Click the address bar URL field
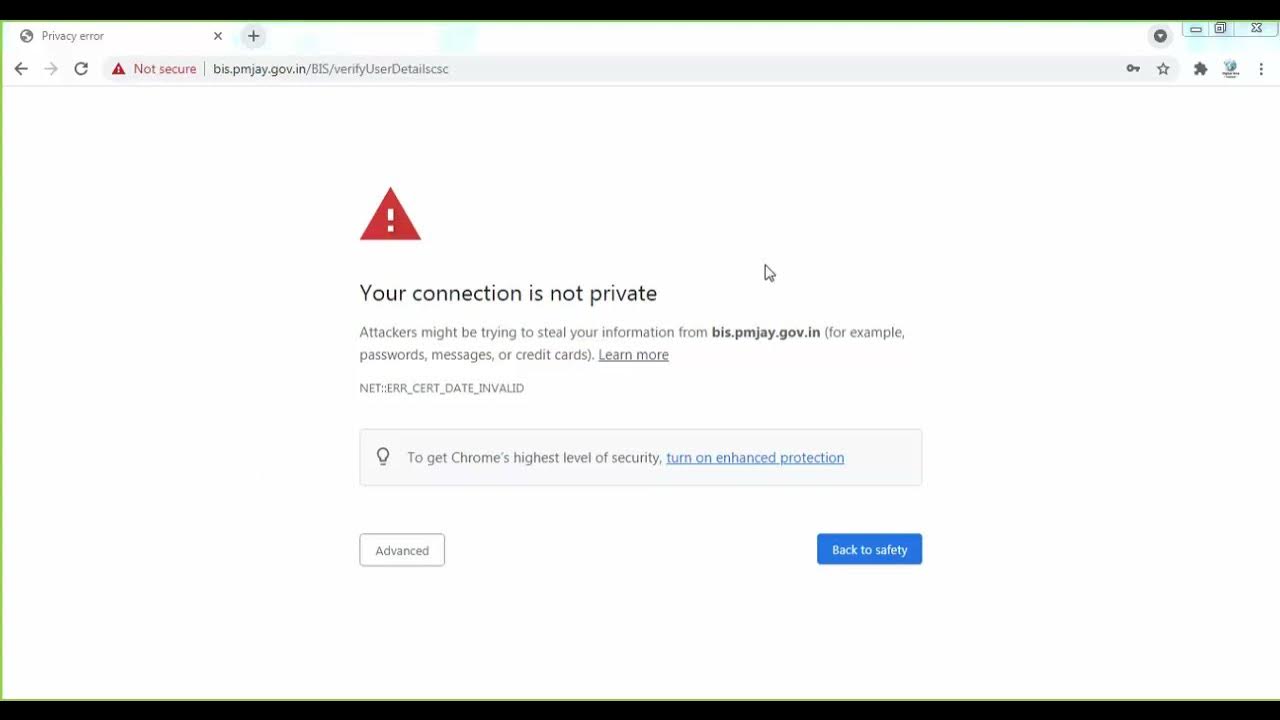This screenshot has width=1280, height=720. tap(660, 69)
